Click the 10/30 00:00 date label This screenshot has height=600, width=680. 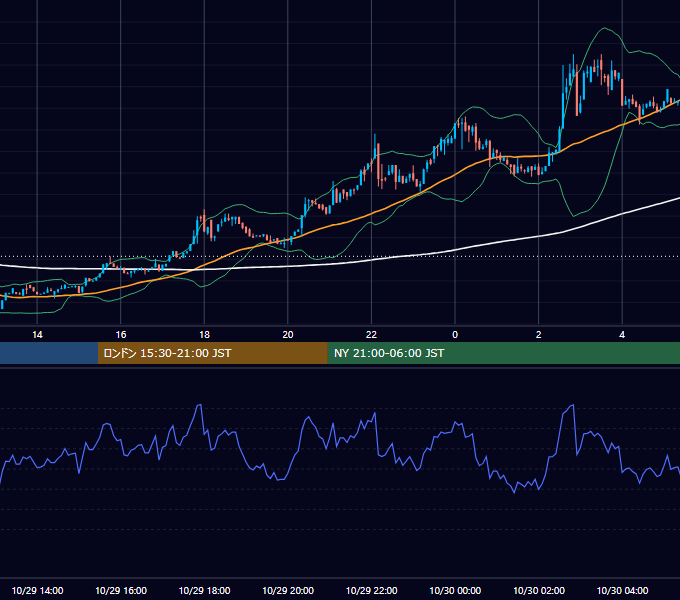pyautogui.click(x=455, y=590)
